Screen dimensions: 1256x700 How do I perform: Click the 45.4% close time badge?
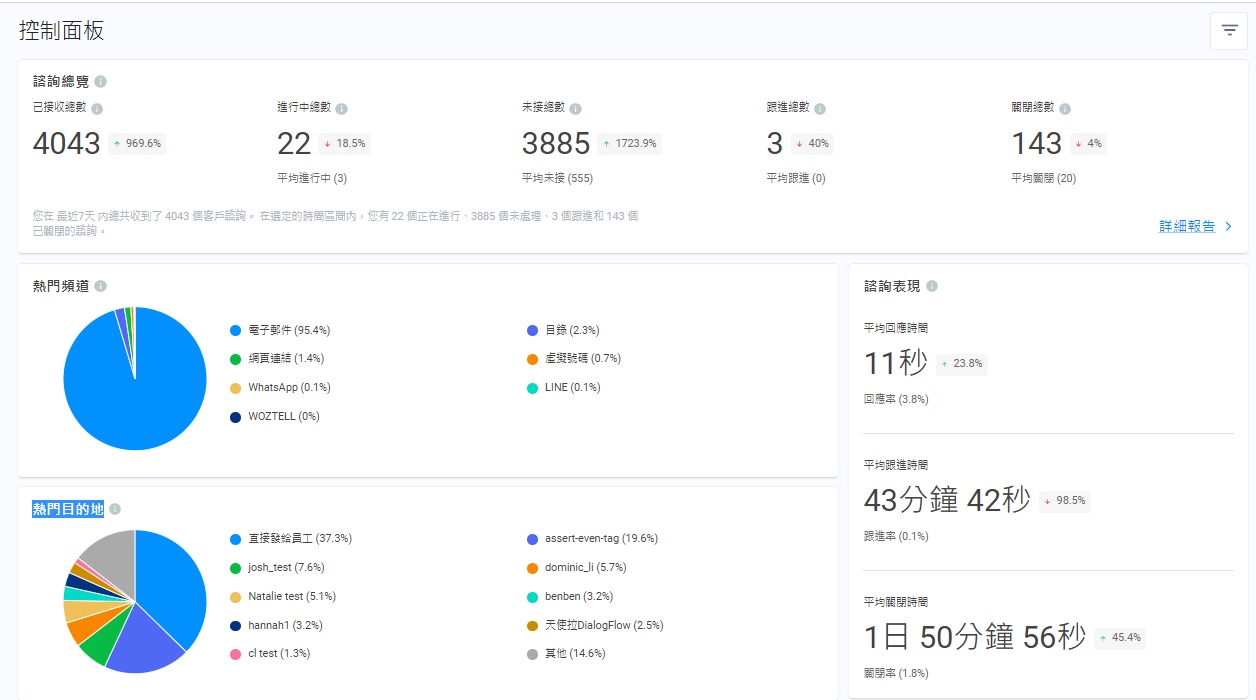pyautogui.click(x=1120, y=638)
